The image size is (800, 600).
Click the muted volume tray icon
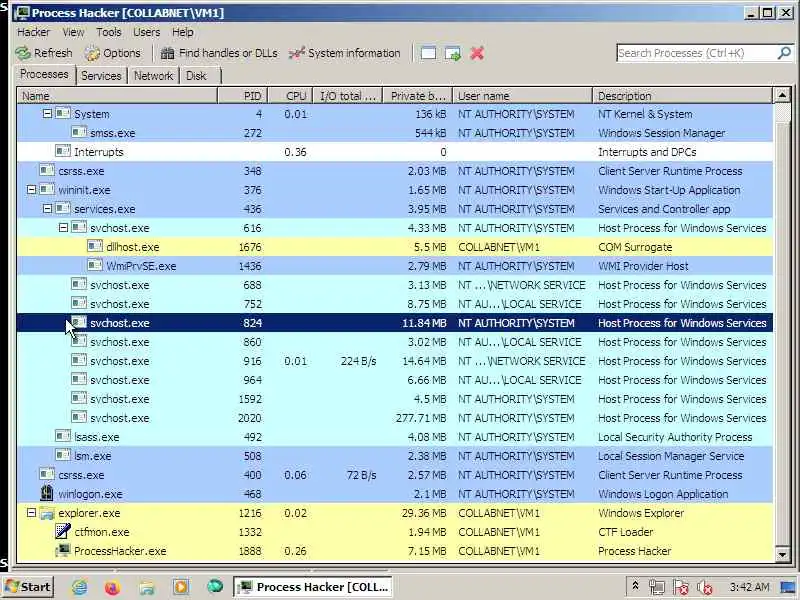tap(705, 587)
